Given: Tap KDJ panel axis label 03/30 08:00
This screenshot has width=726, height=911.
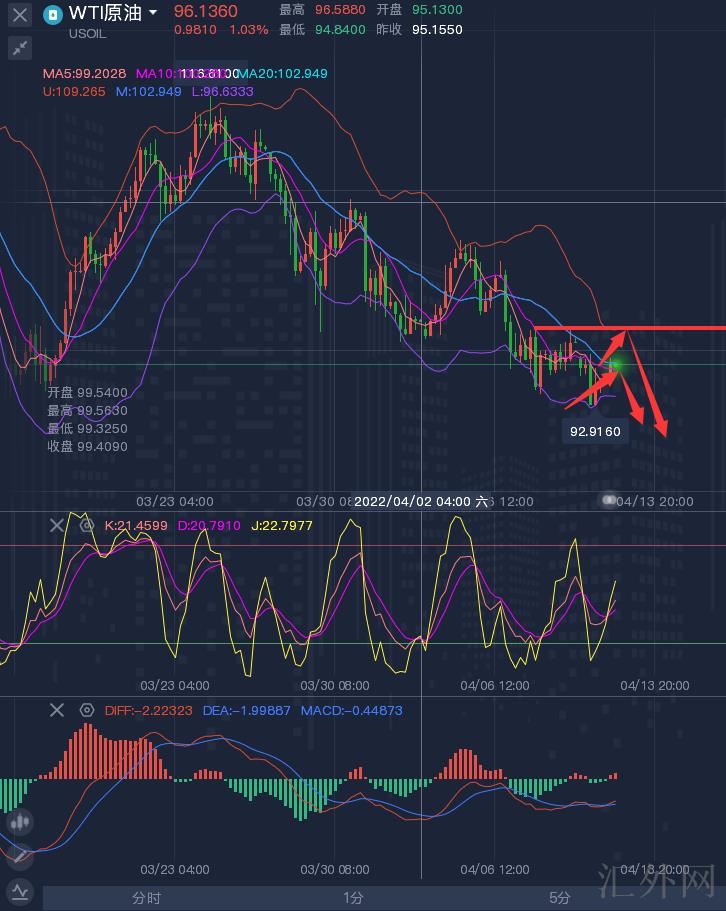Looking at the screenshot, I should (x=335, y=686).
